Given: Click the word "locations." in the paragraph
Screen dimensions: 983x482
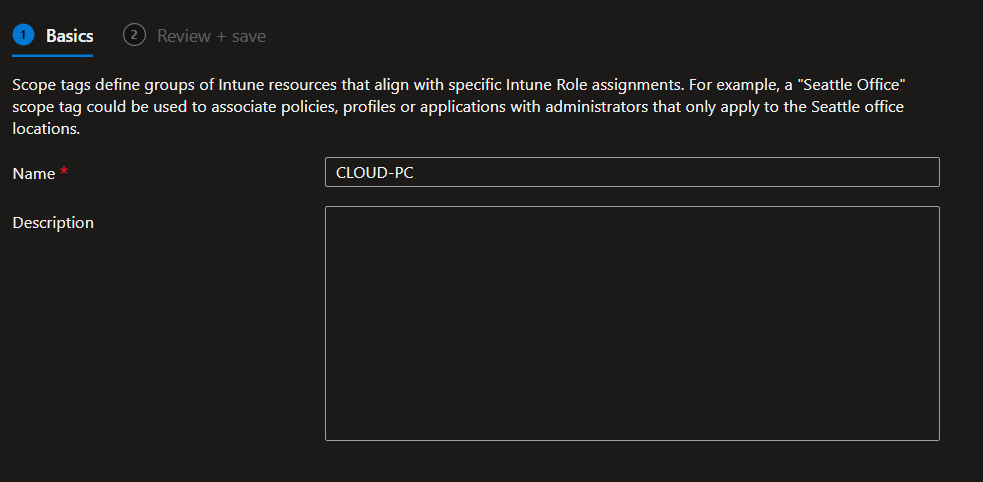Looking at the screenshot, I should 46,129.
